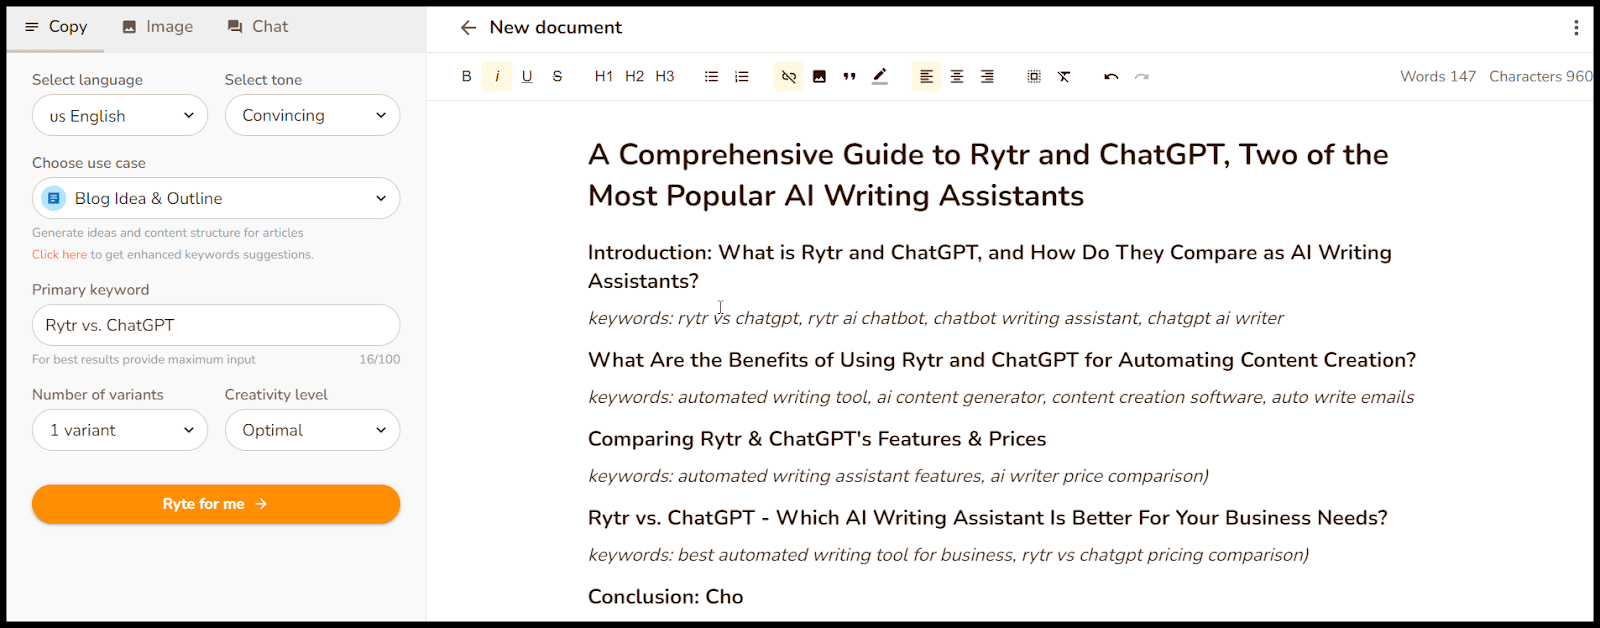Toggle bold formatting in the toolbar
Image resolution: width=1600 pixels, height=628 pixels.
466,77
